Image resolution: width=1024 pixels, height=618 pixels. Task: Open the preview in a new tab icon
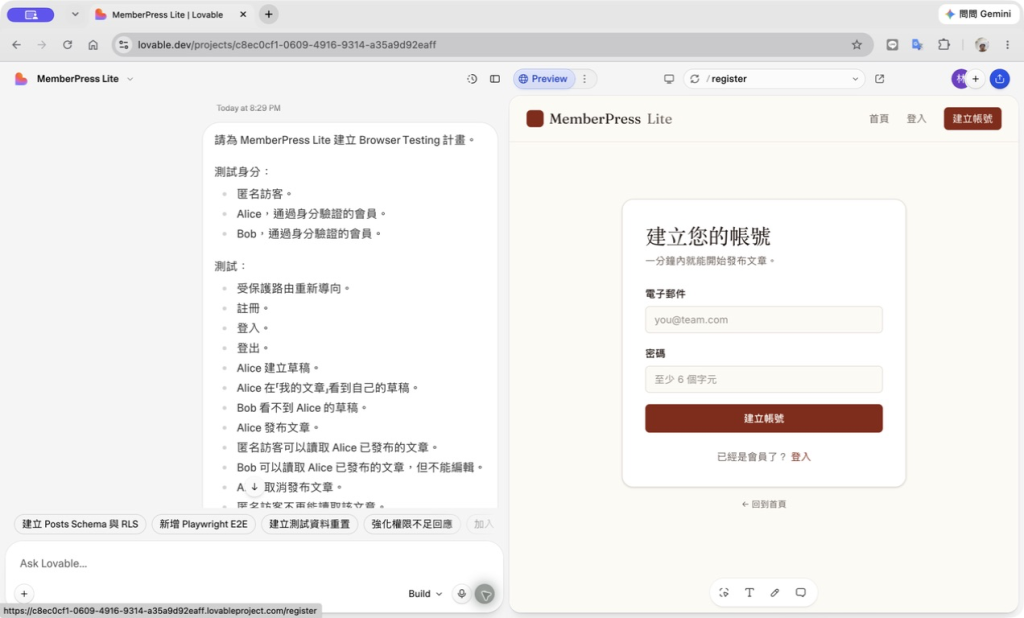pyautogui.click(x=880, y=79)
